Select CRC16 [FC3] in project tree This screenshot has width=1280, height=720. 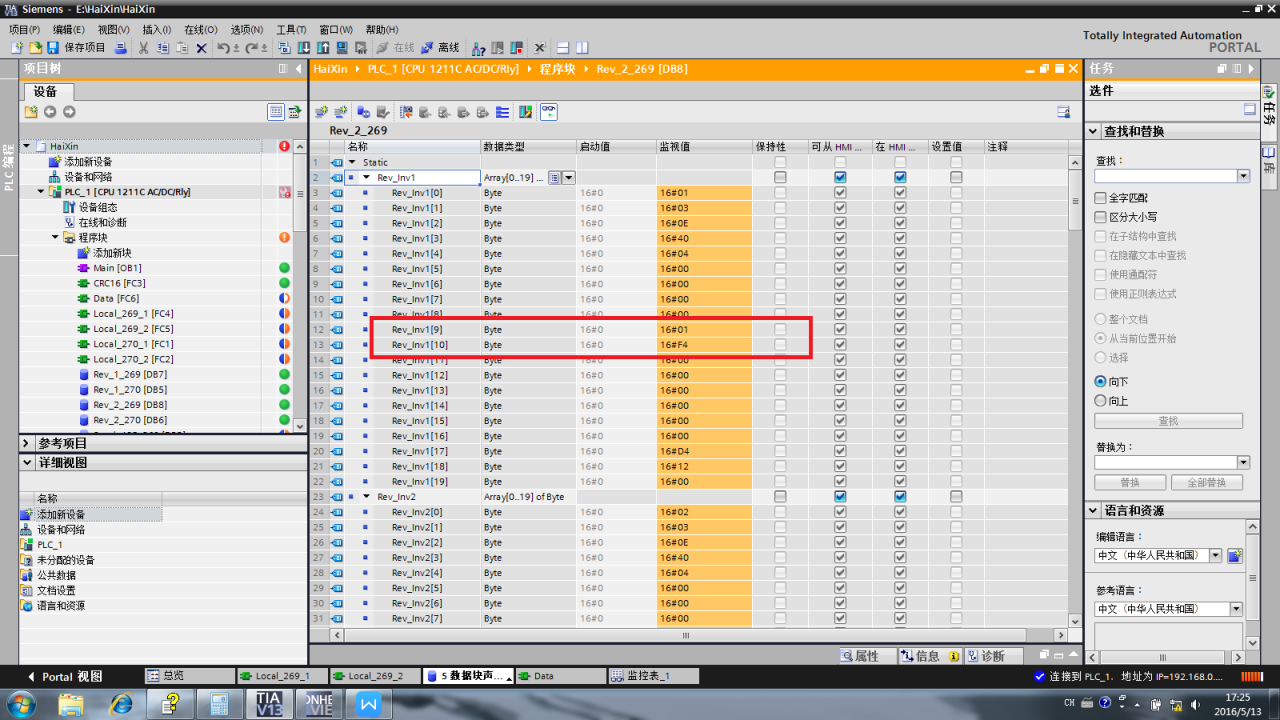coord(119,283)
